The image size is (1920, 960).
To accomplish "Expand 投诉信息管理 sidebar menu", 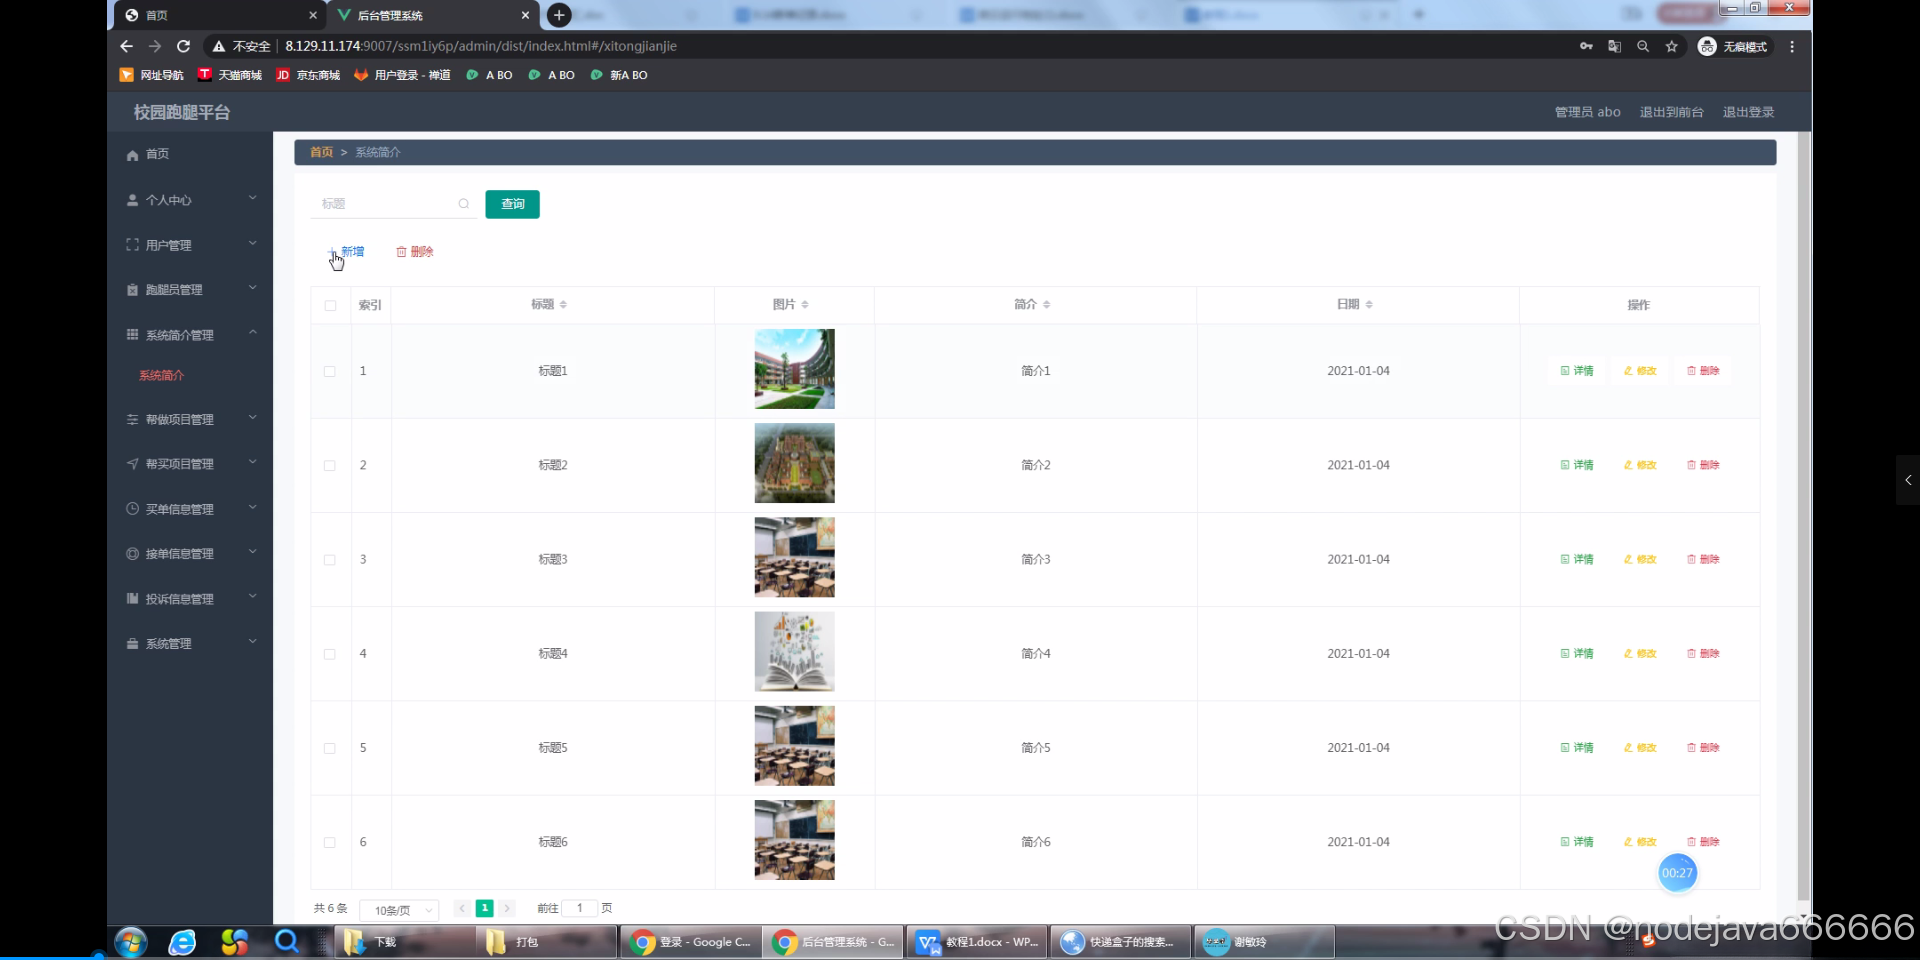I will [190, 599].
